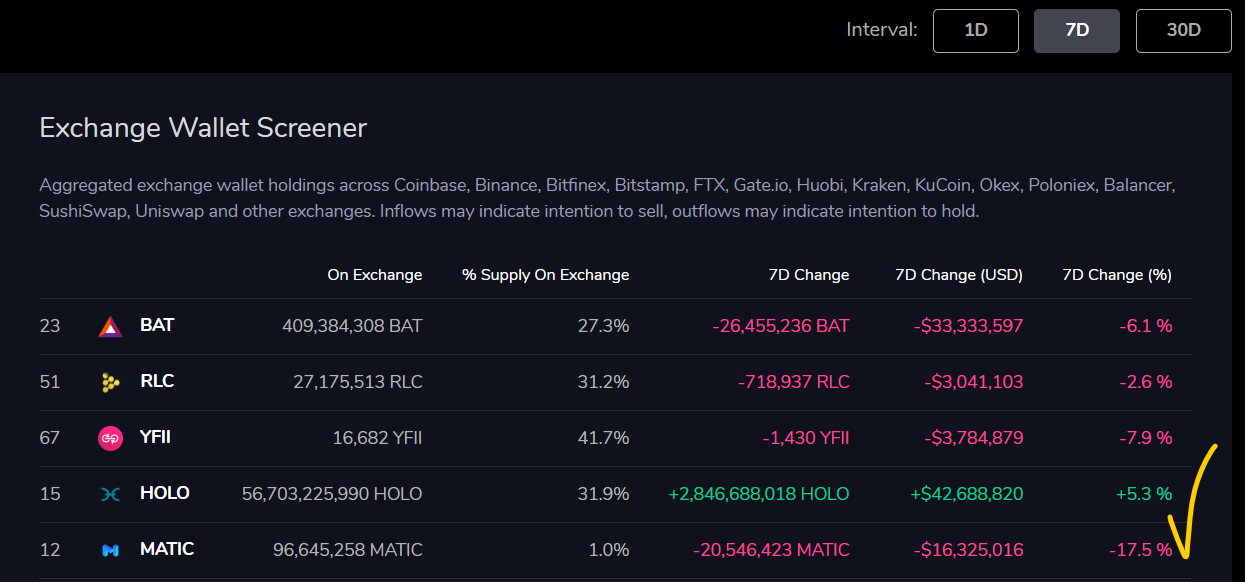The height and width of the screenshot is (582, 1245).
Task: Click the HOLO token icon
Action: (110, 494)
